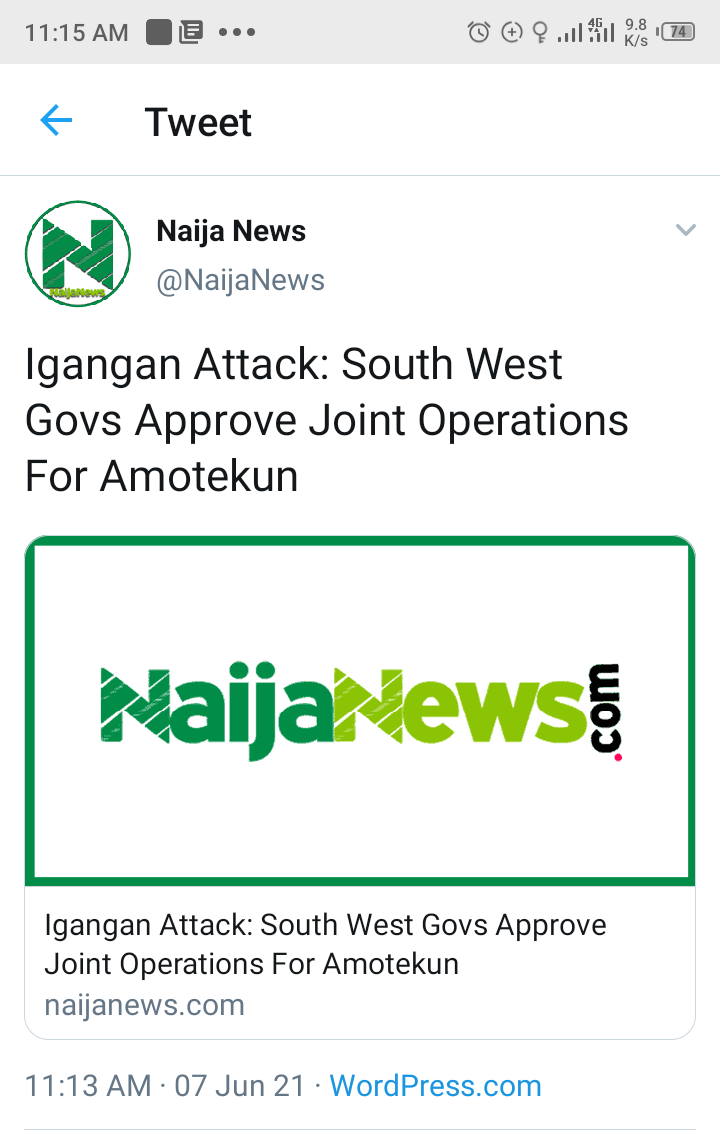
Task: Tap the battery indicator icon
Action: click(x=677, y=32)
